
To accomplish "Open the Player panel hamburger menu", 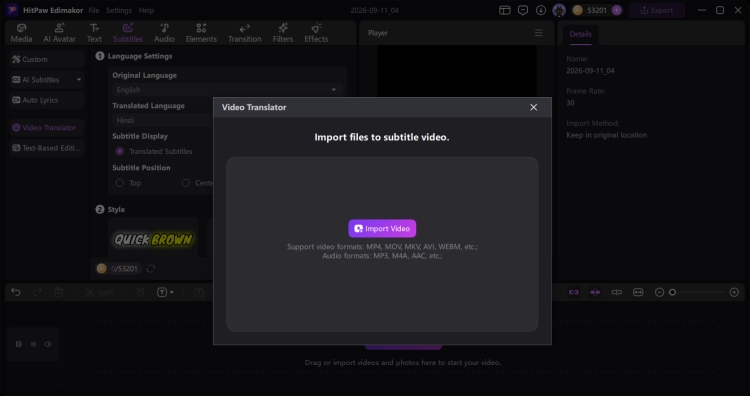I will coord(539,33).
